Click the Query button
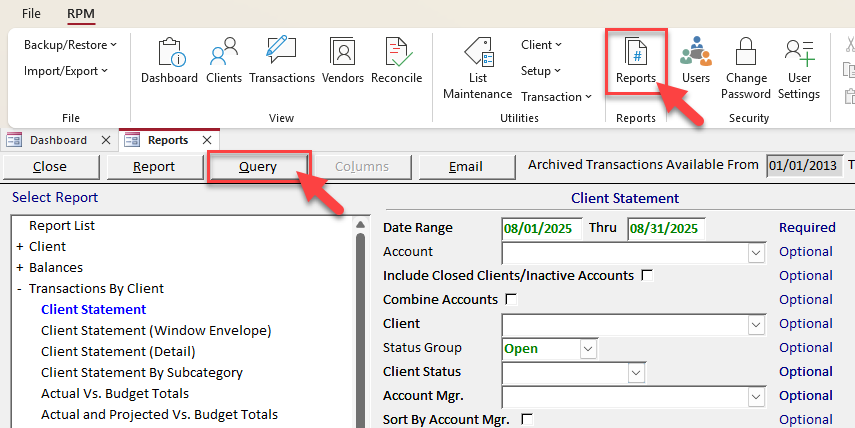Image resolution: width=855 pixels, height=428 pixels. (x=258, y=166)
